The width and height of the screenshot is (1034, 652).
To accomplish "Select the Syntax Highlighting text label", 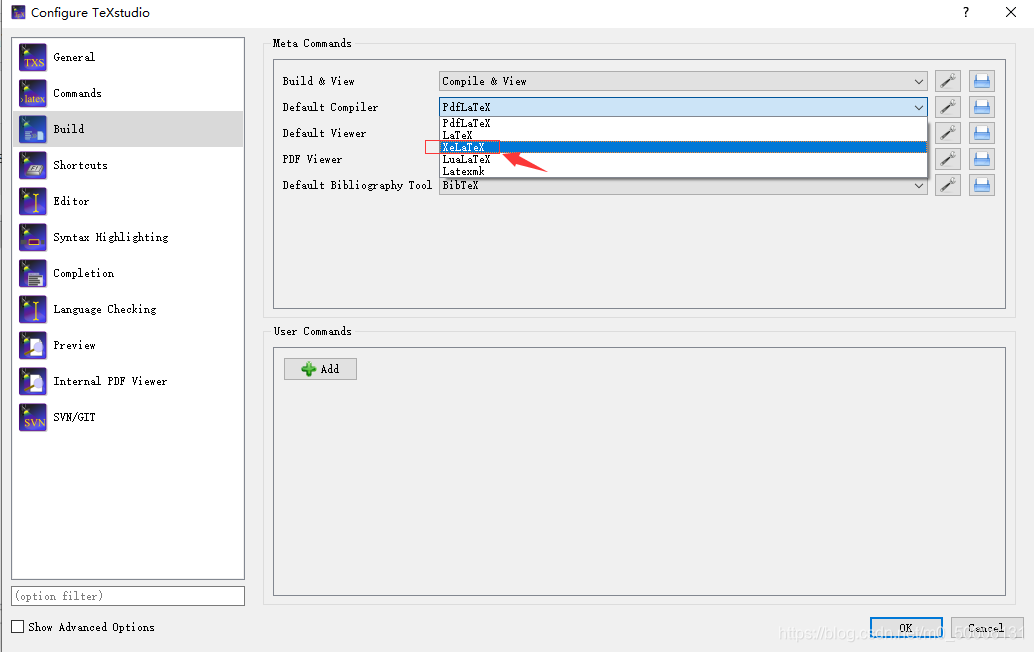I will [x=111, y=237].
